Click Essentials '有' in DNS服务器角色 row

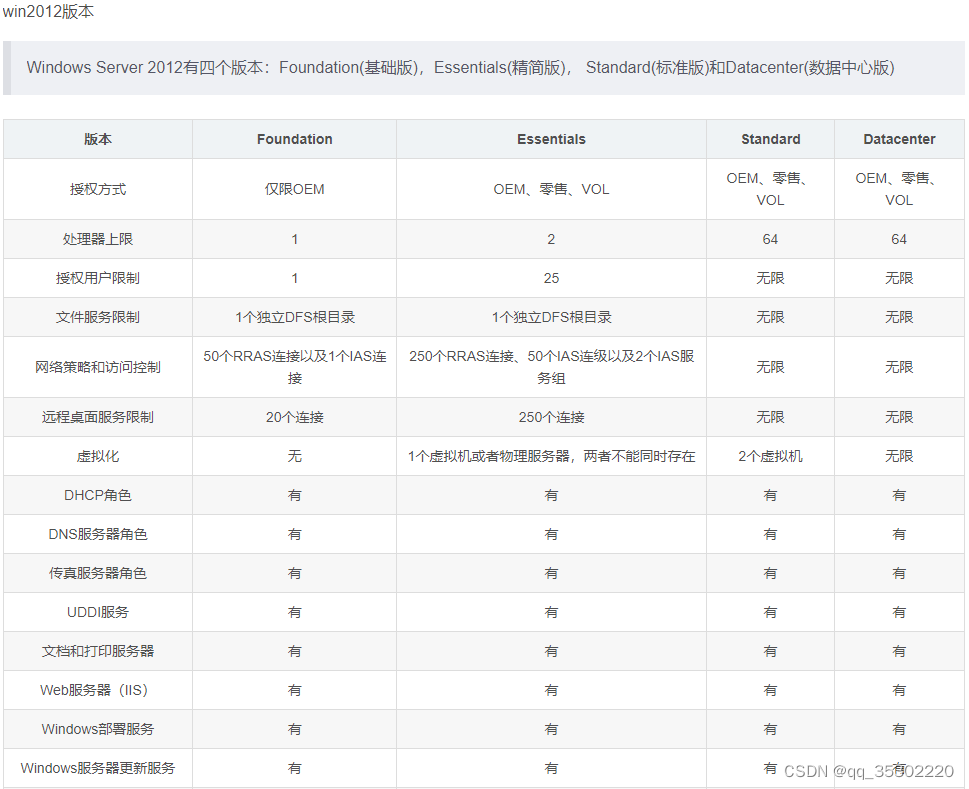point(551,534)
